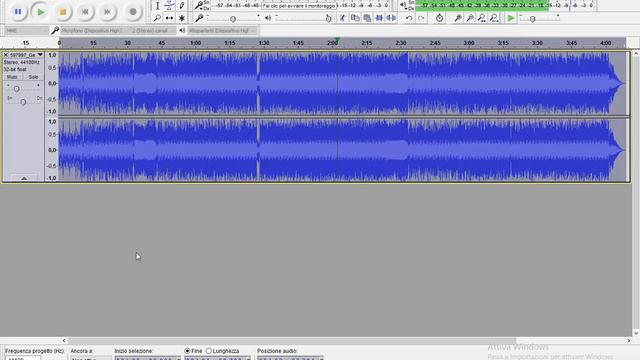Click the Silence audio icon
This screenshot has height=360, width=640.
(x=391, y=18)
